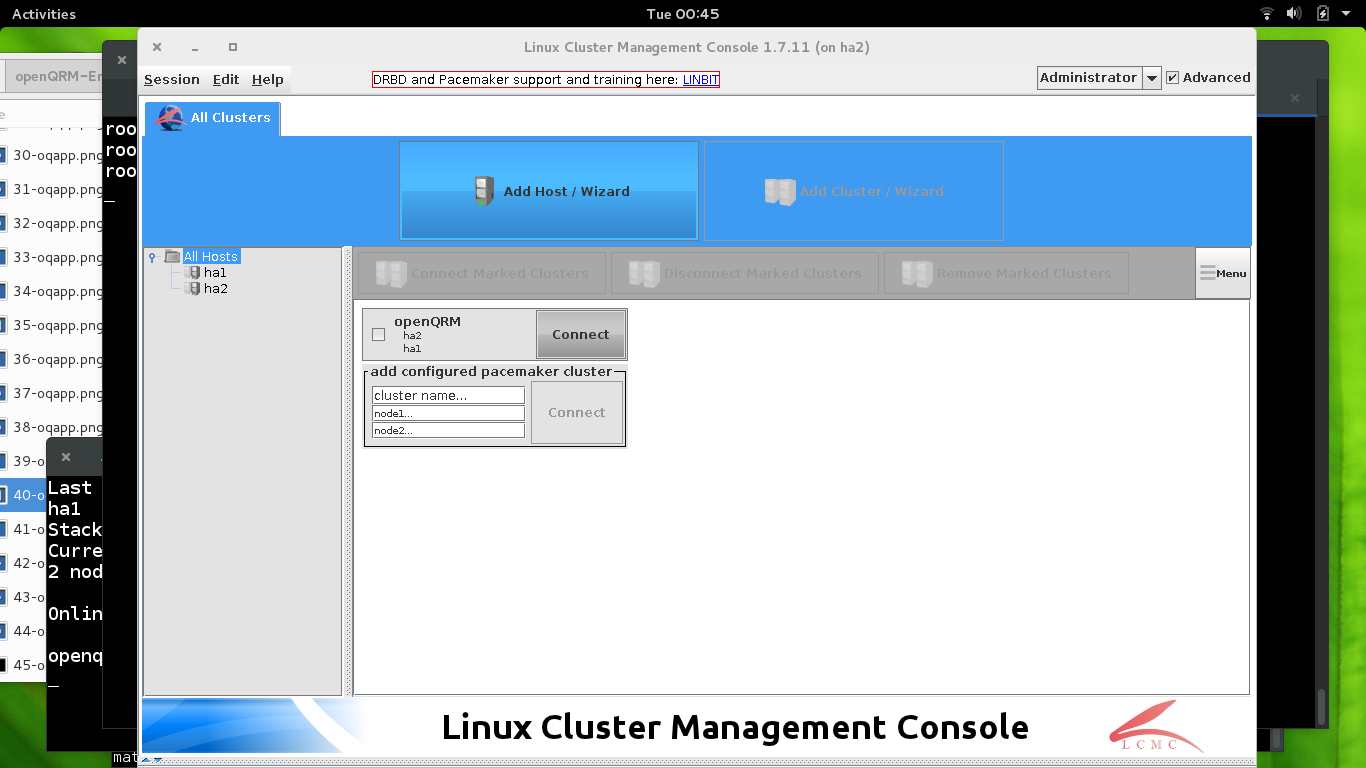Select ha2 in the hosts tree
Screen dimensions: 1366x768
pos(216,288)
